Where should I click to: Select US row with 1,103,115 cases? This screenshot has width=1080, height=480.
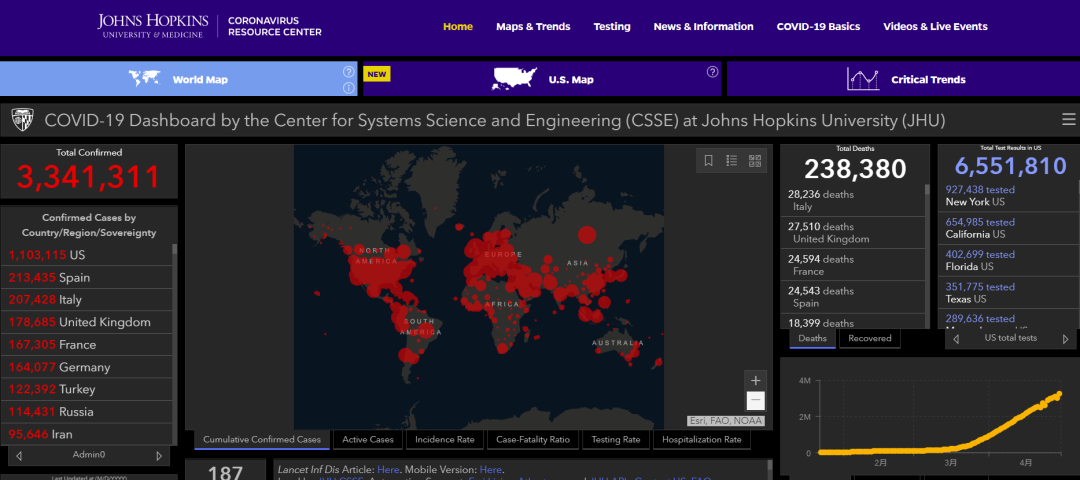pyautogui.click(x=86, y=255)
